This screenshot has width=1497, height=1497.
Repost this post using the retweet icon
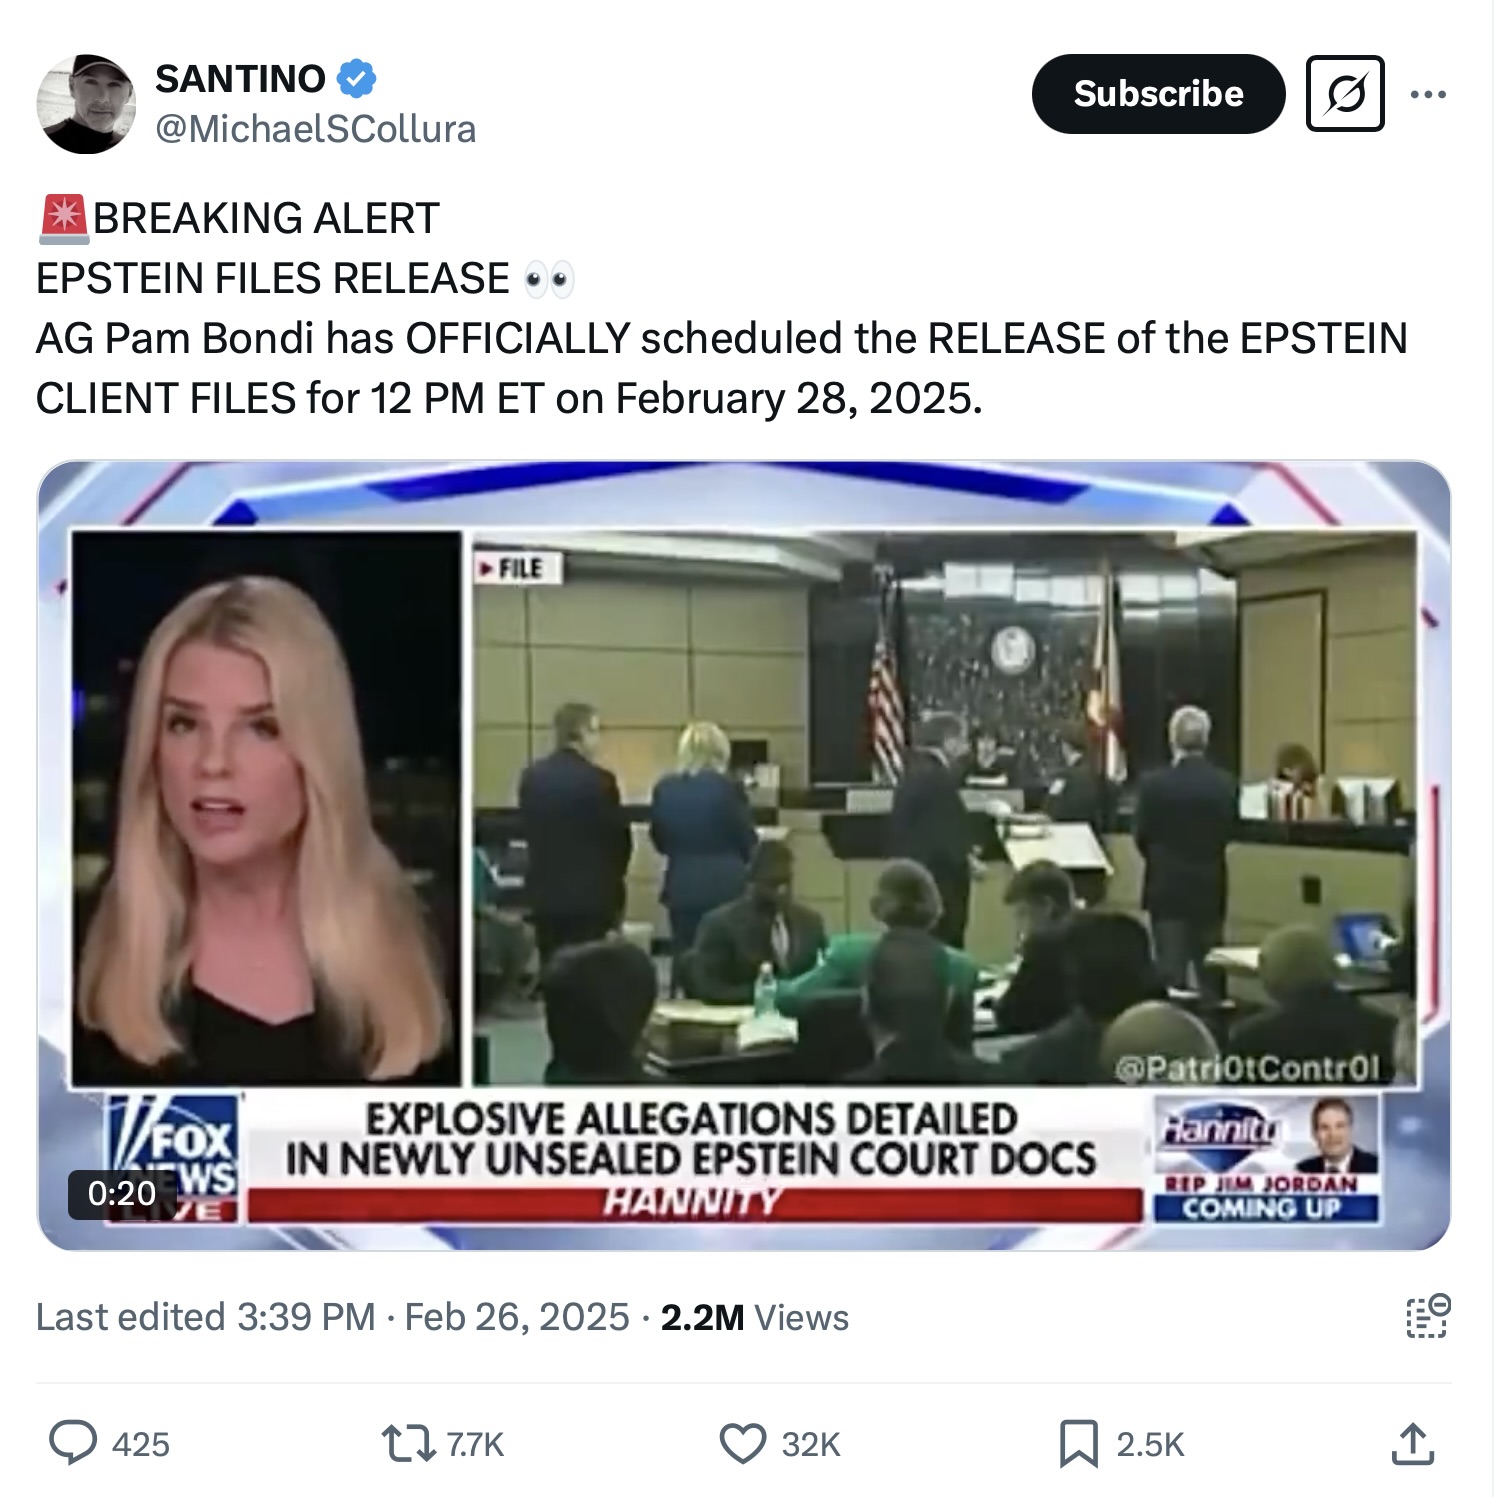[x=407, y=1443]
